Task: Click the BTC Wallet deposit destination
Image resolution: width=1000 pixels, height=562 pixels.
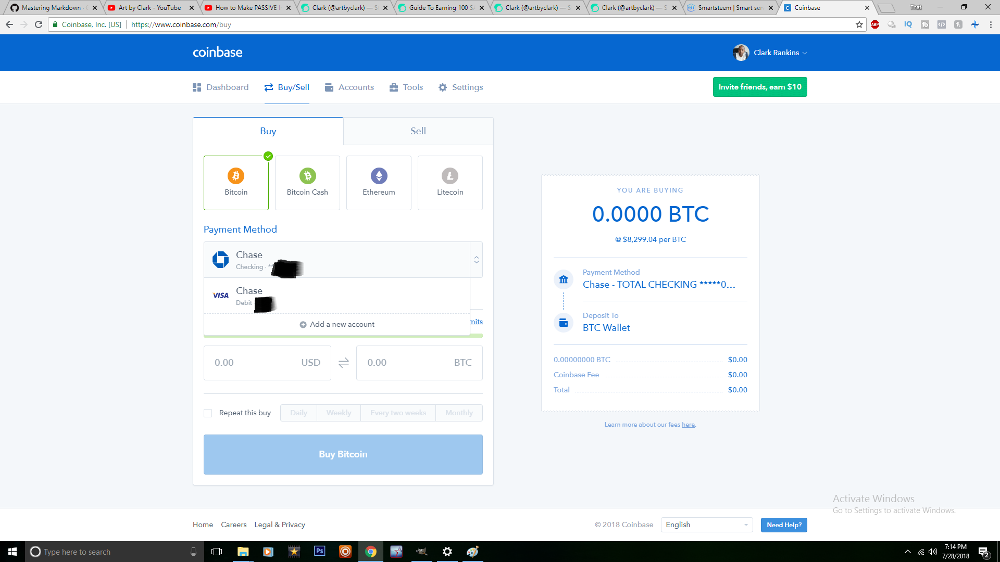Action: (x=606, y=328)
